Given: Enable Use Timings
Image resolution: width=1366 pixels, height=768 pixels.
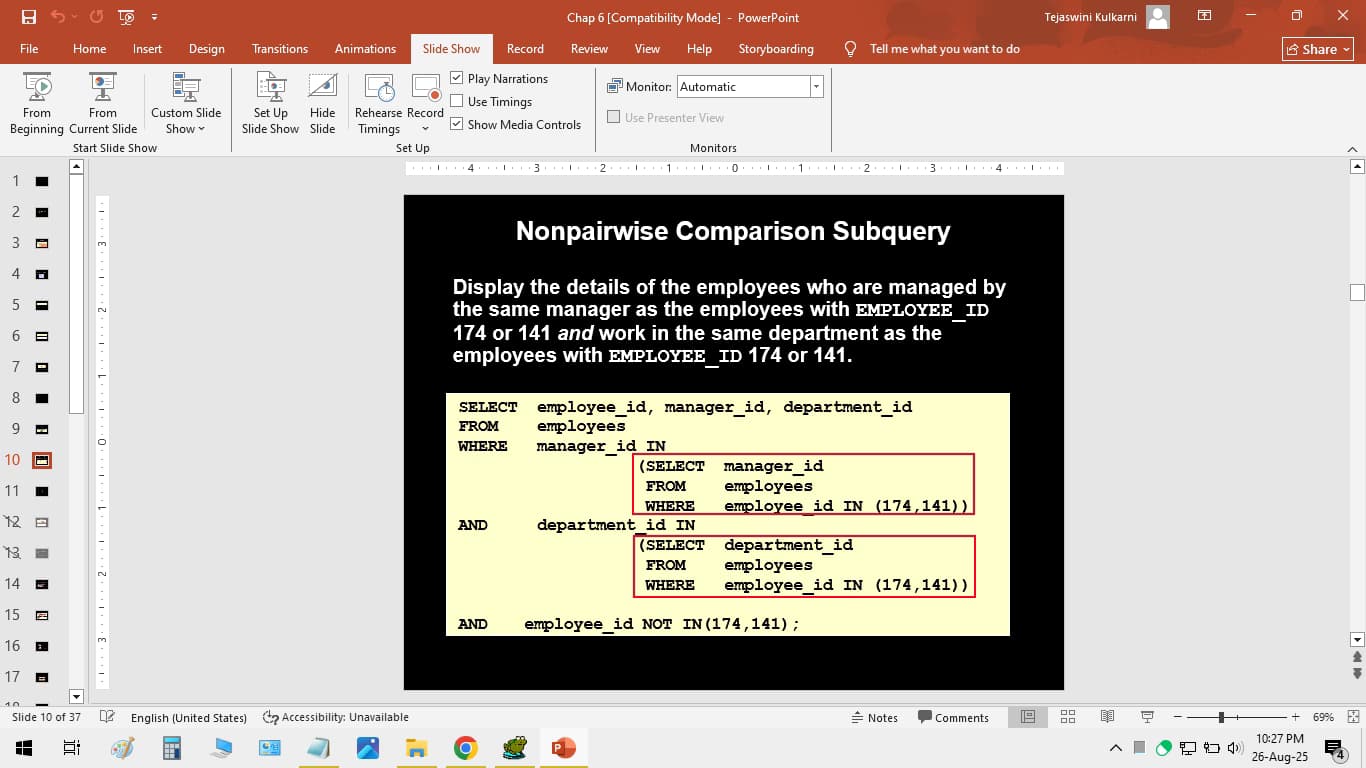Looking at the screenshot, I should (x=456, y=101).
